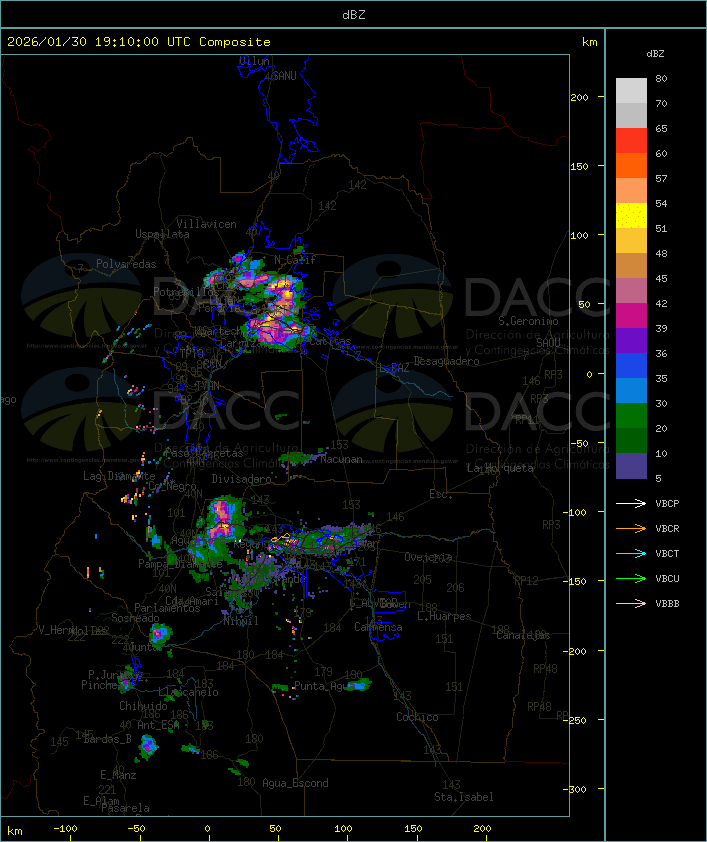
Task: Select the Agua_Escond location label
Action: (x=295, y=783)
